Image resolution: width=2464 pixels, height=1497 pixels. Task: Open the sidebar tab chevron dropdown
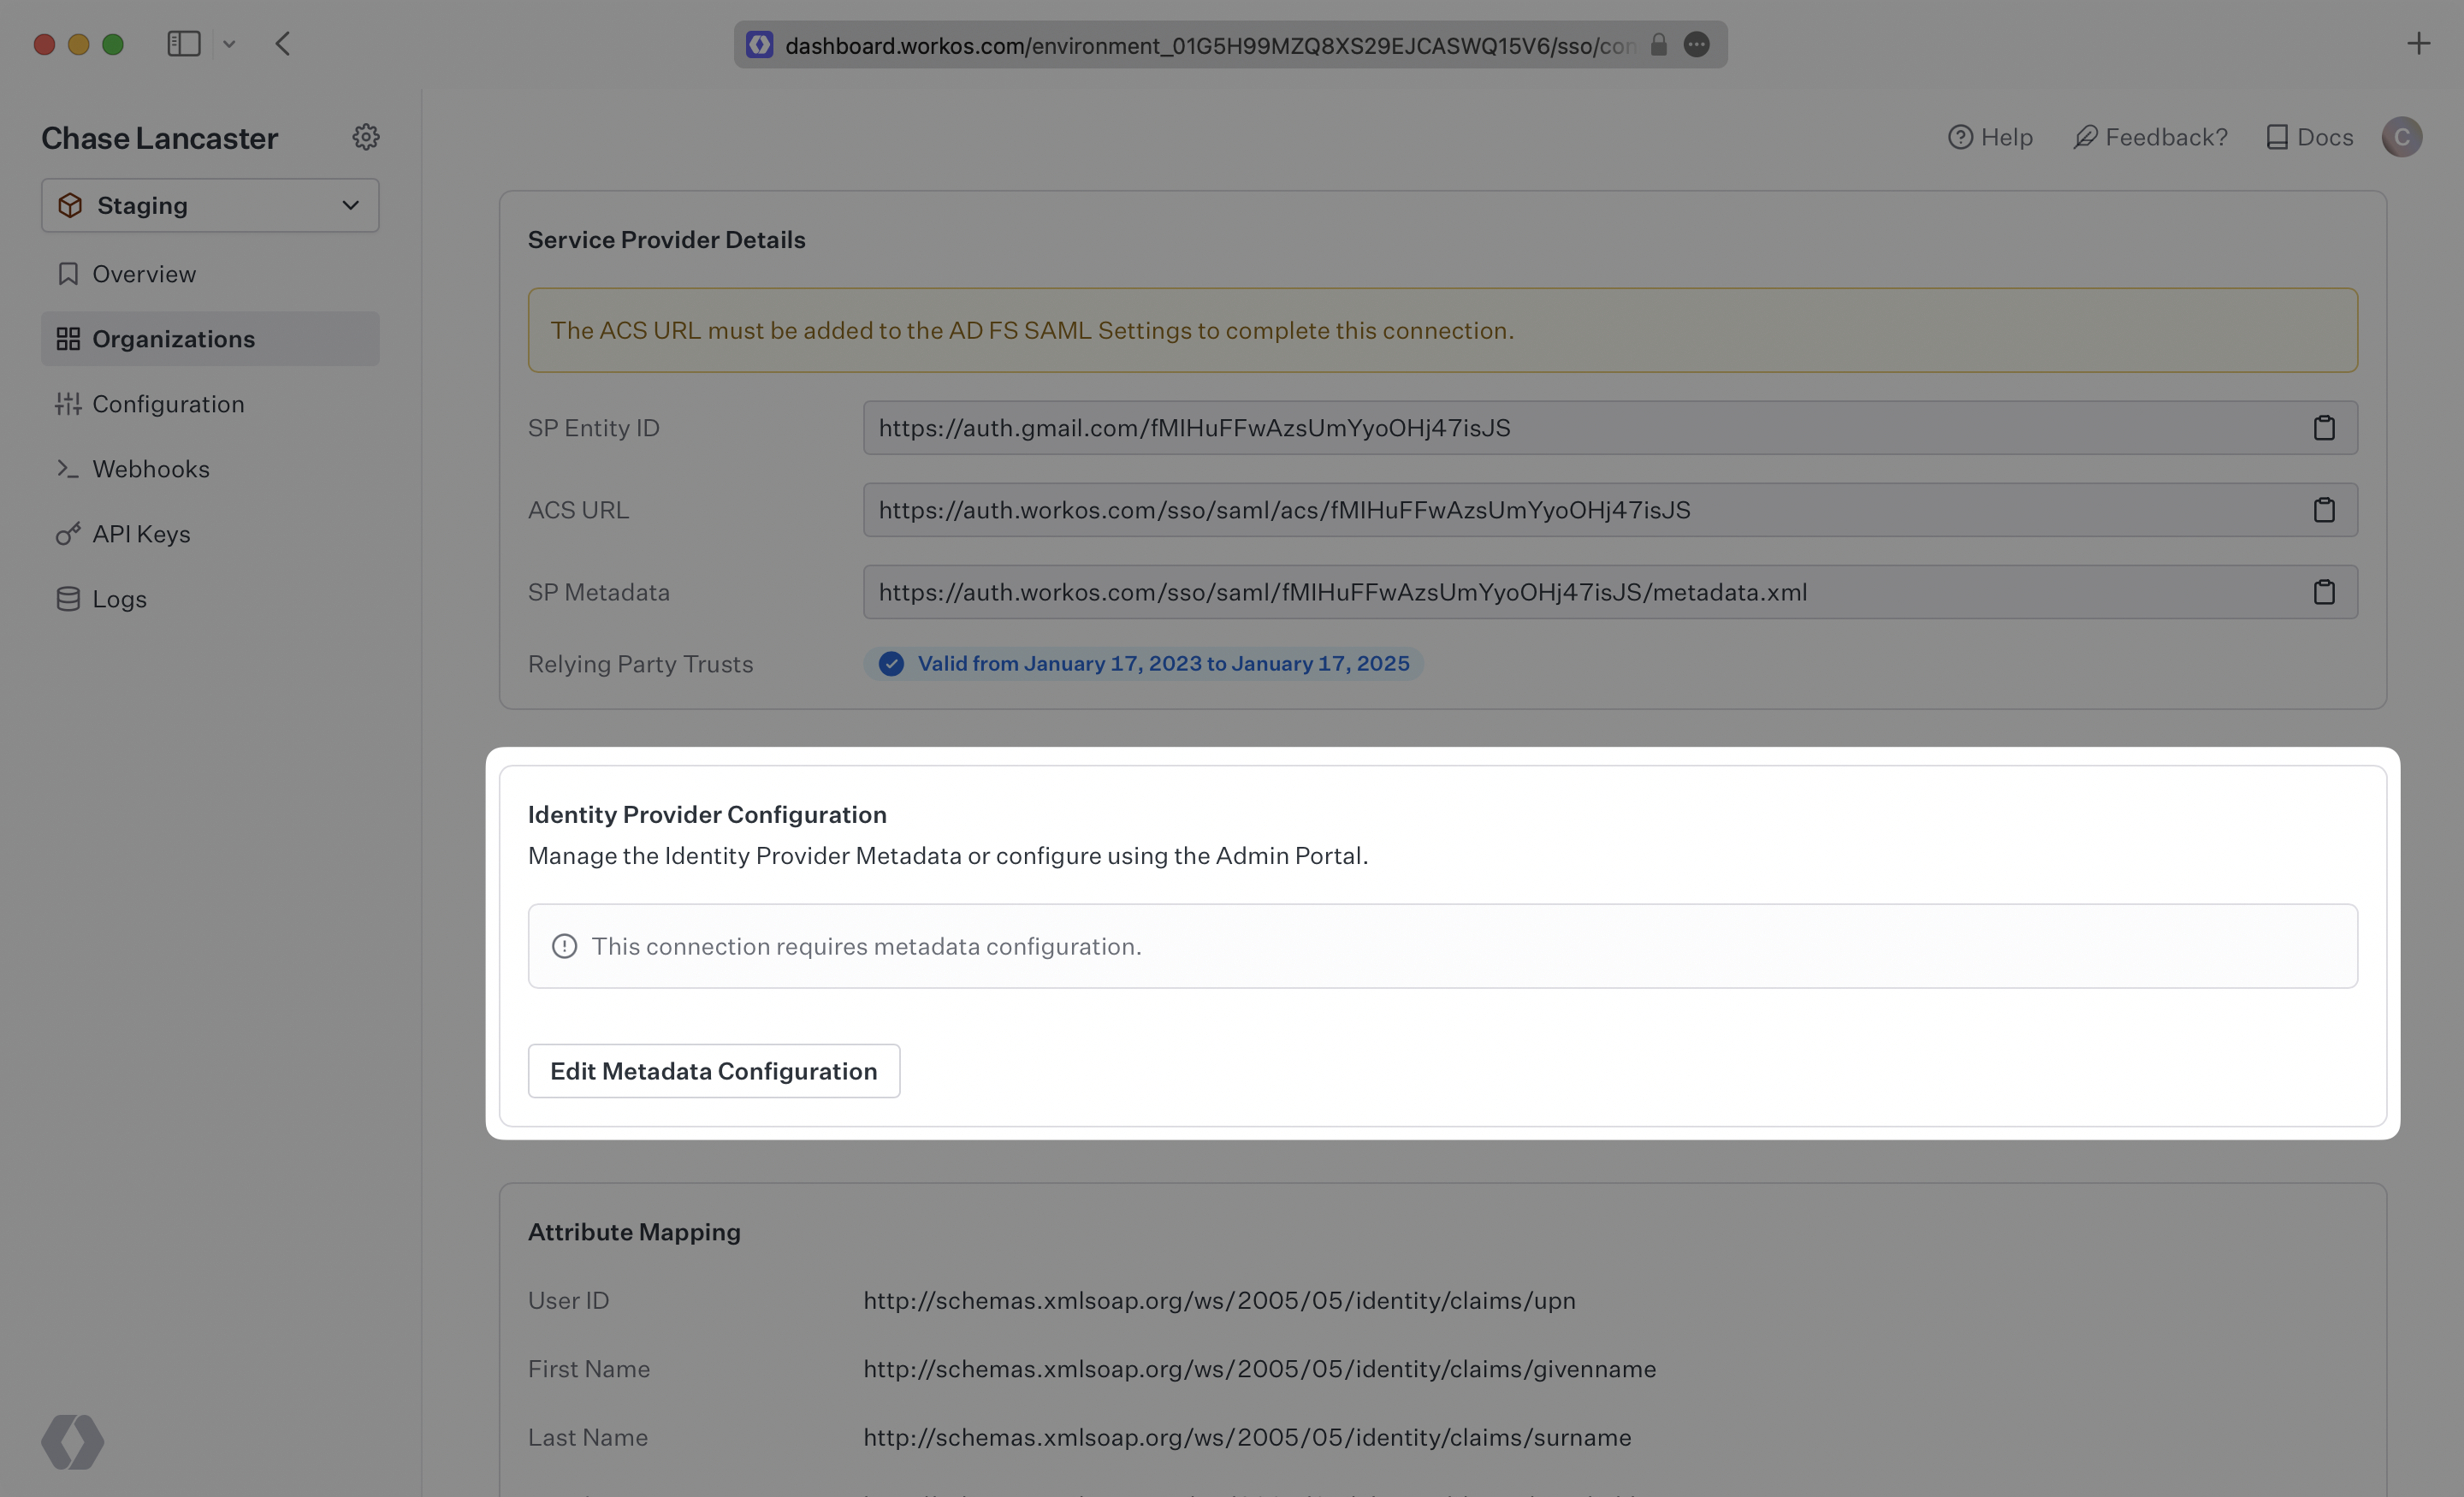coord(230,44)
